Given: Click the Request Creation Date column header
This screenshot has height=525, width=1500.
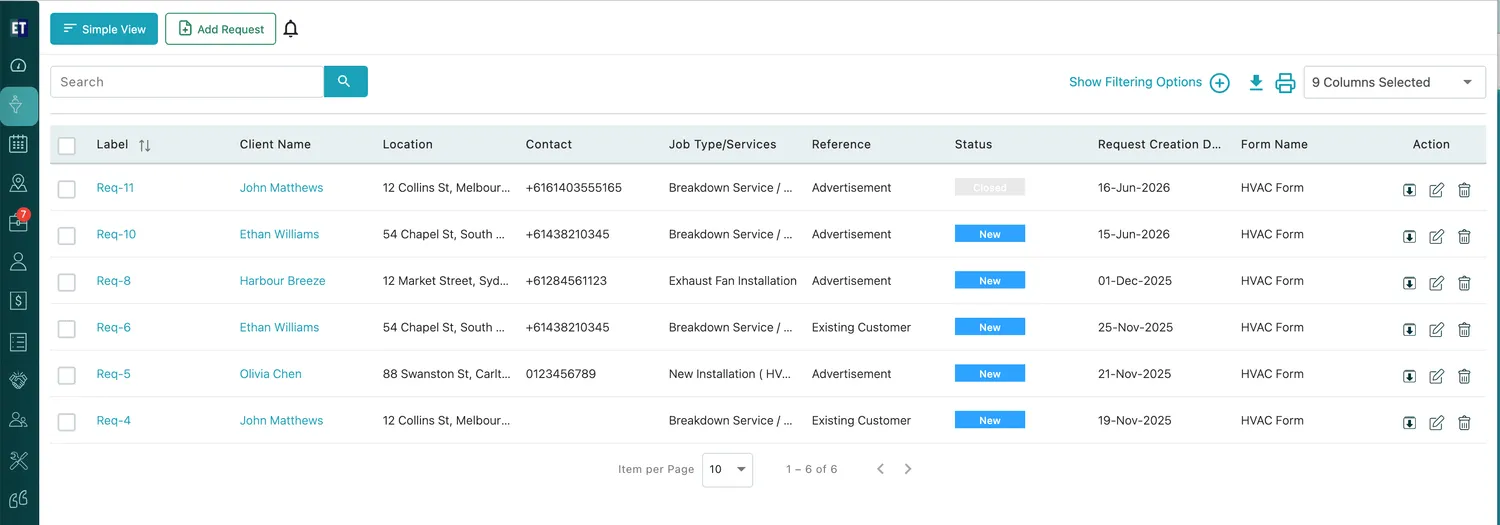Looking at the screenshot, I should tap(1159, 144).
